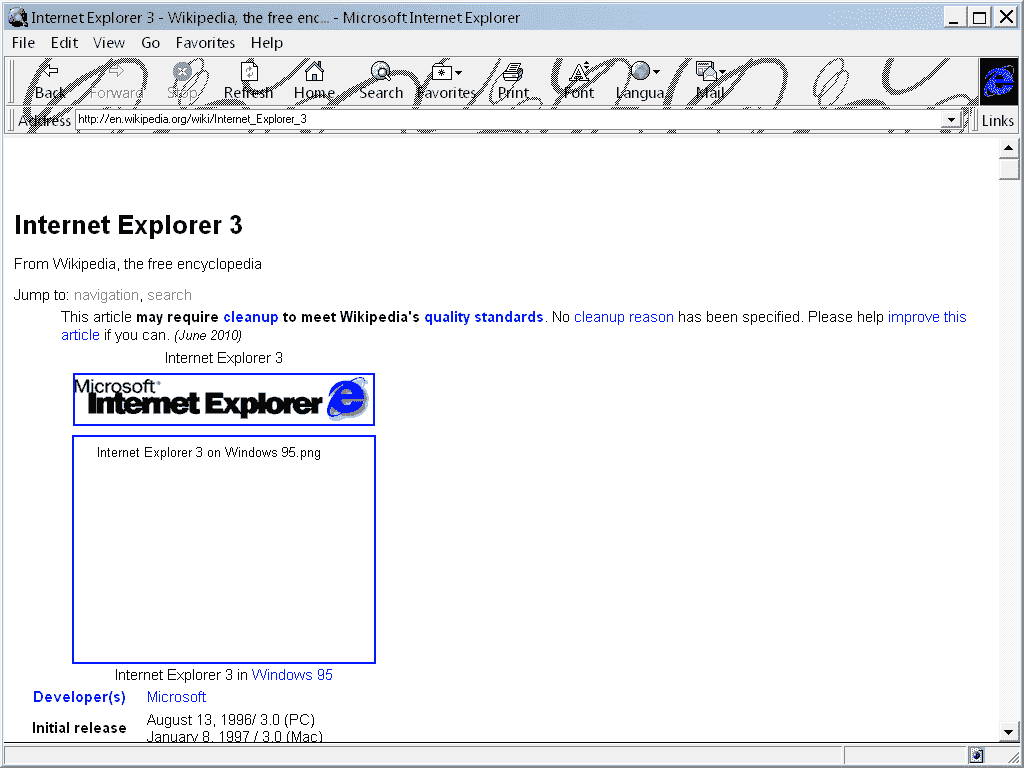Open the Language button dropdown arrow
The height and width of the screenshot is (768, 1024).
click(656, 72)
